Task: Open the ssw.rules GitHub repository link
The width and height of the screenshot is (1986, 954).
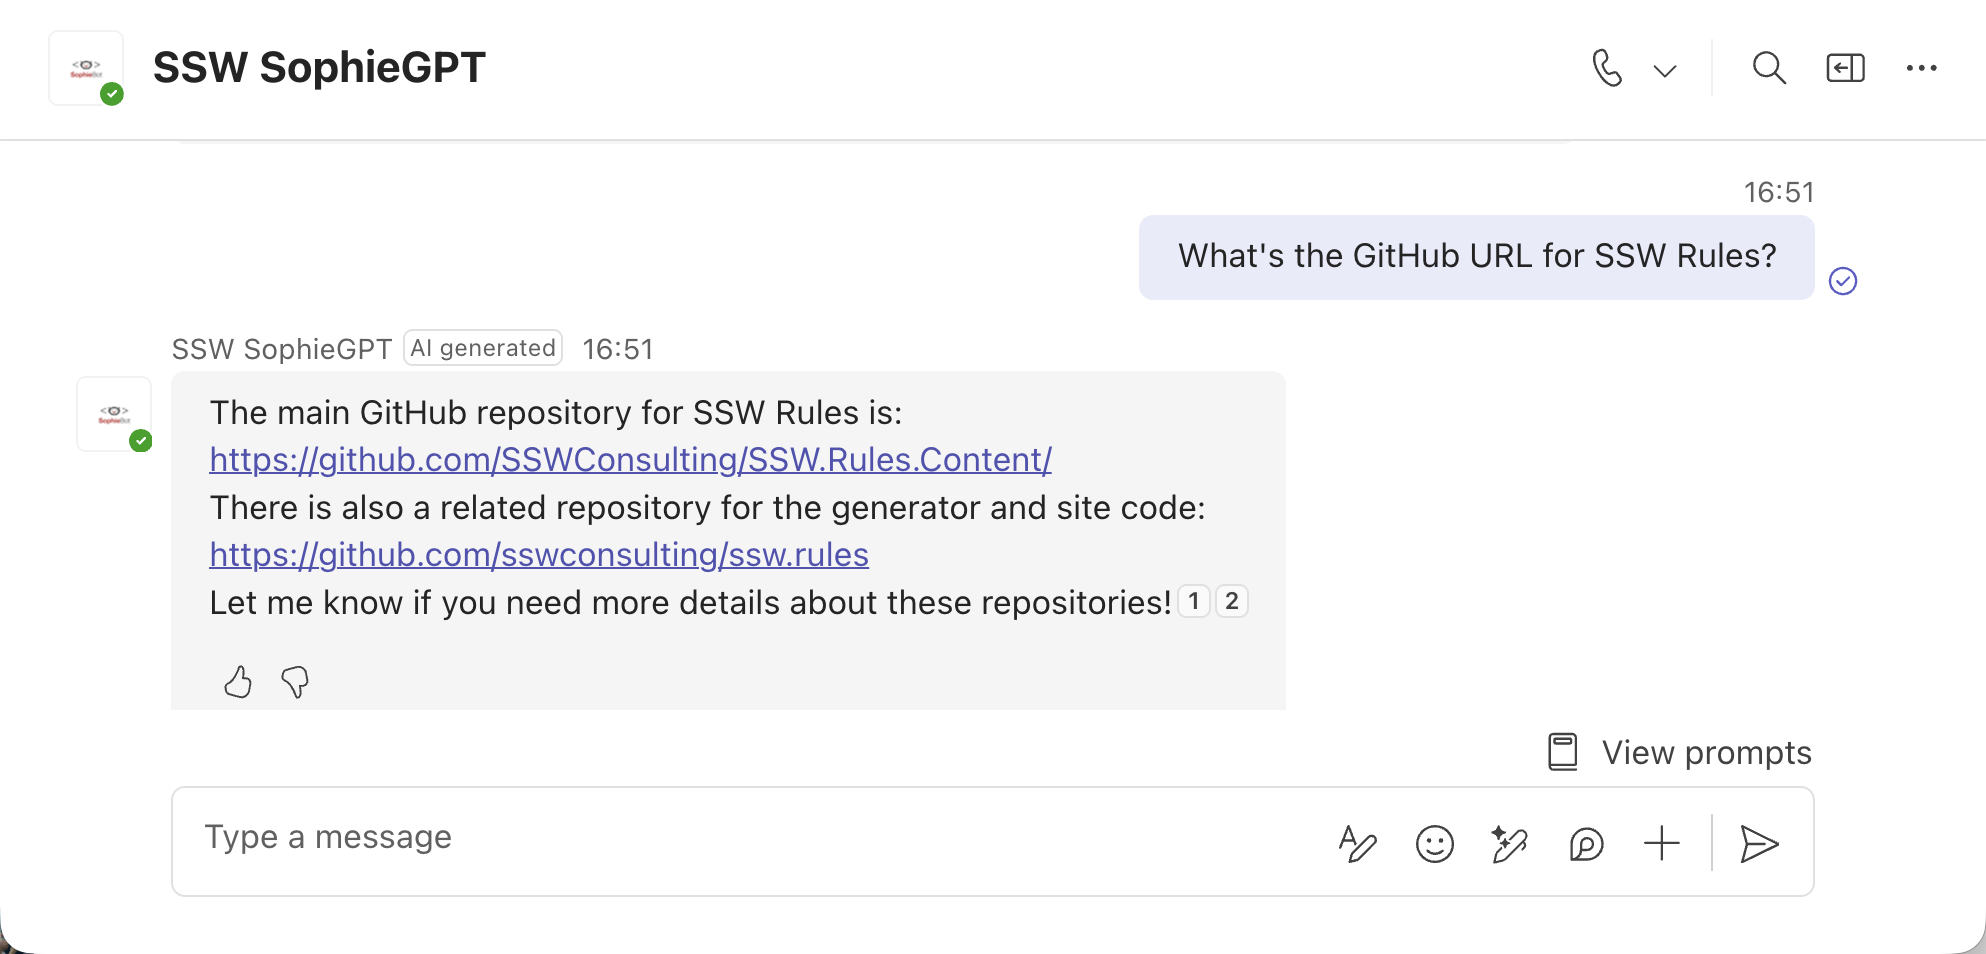Action: (x=539, y=555)
